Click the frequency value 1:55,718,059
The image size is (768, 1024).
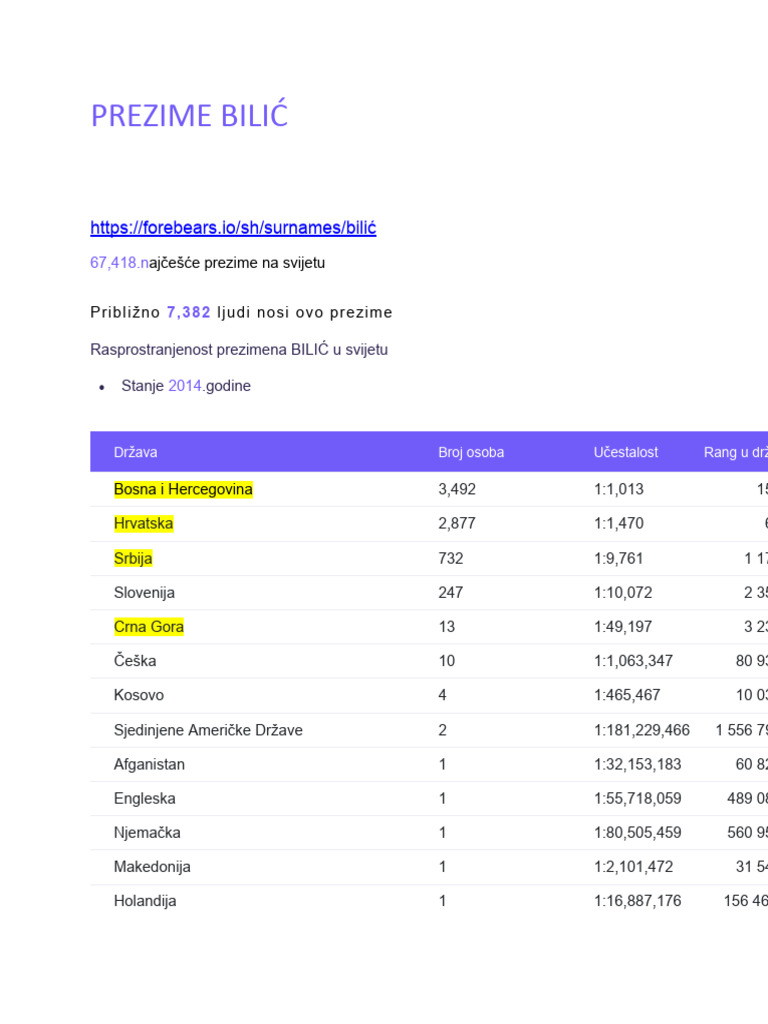(637, 798)
